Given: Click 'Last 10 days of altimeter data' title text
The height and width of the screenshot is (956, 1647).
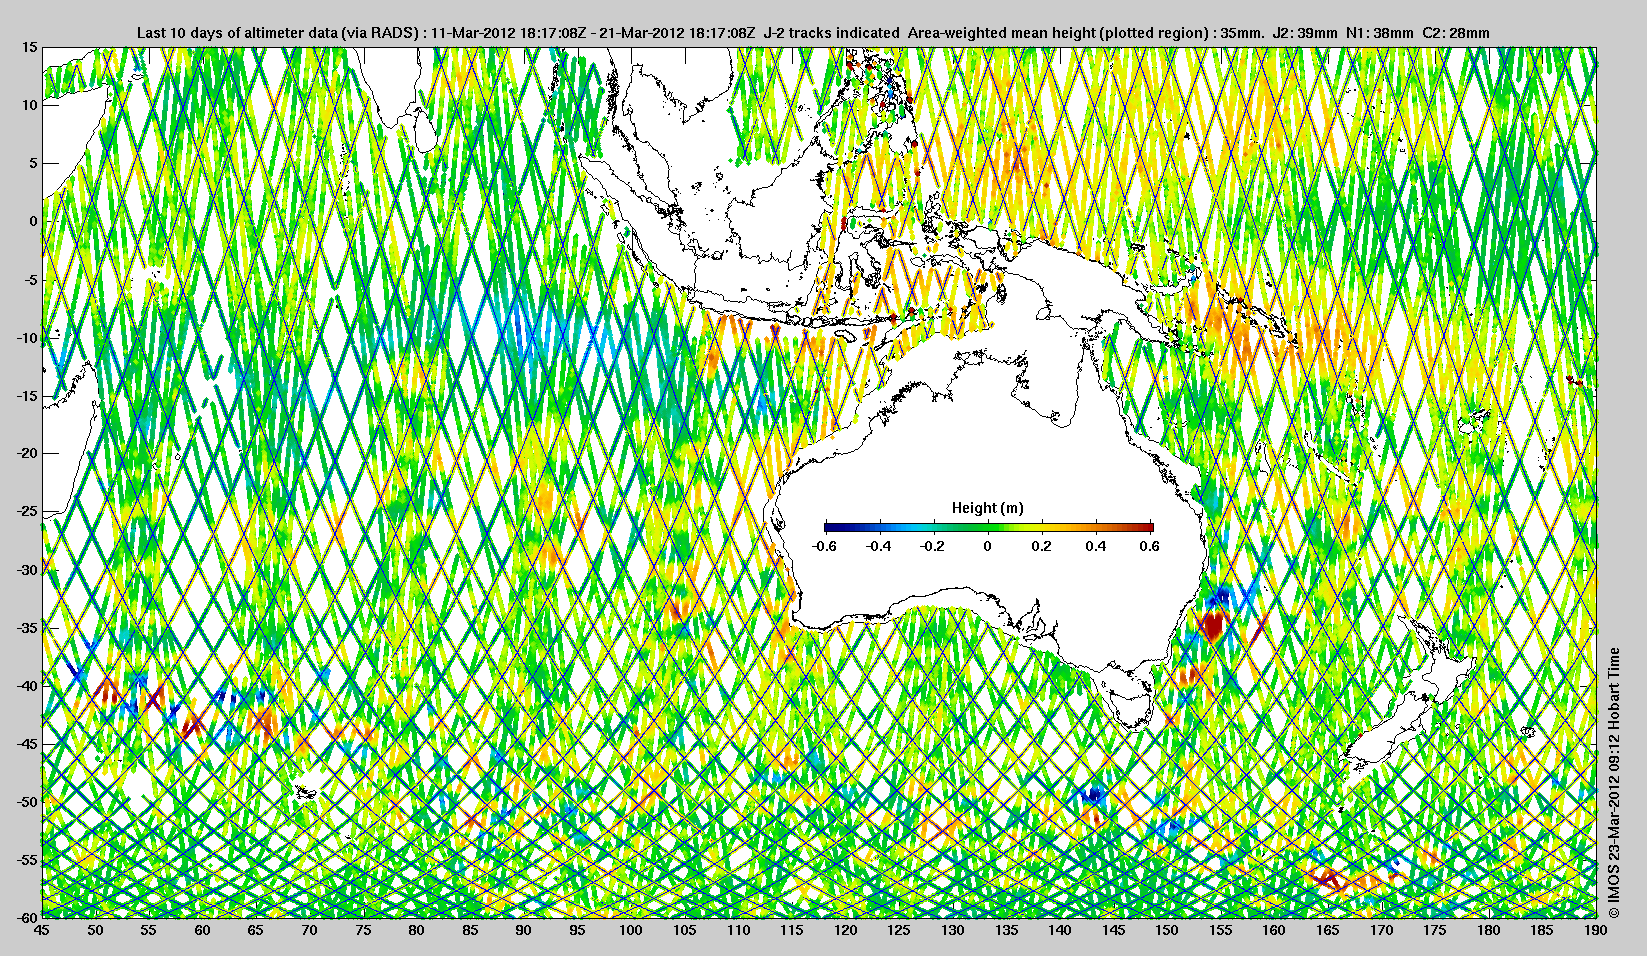Looking at the screenshot, I should click(x=236, y=33).
